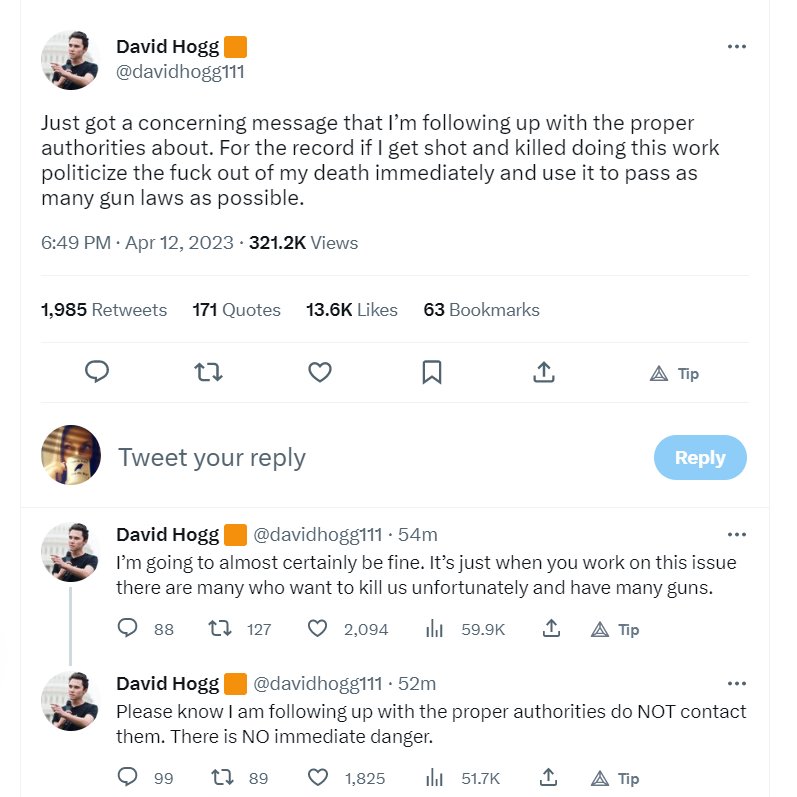Like the main tweet with heart icon
Image resolution: width=797 pixels, height=797 pixels.
point(320,372)
